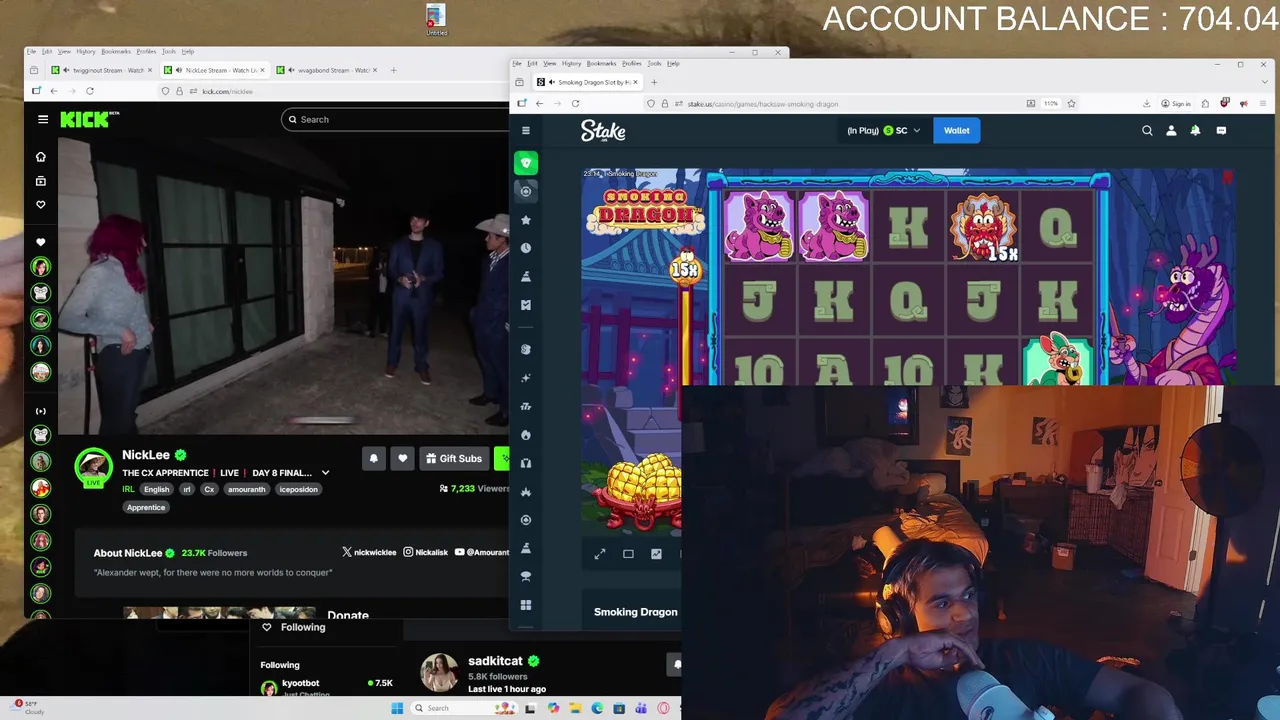Open Stake notifications bell
Image resolution: width=1280 pixels, height=720 pixels.
coord(1195,130)
